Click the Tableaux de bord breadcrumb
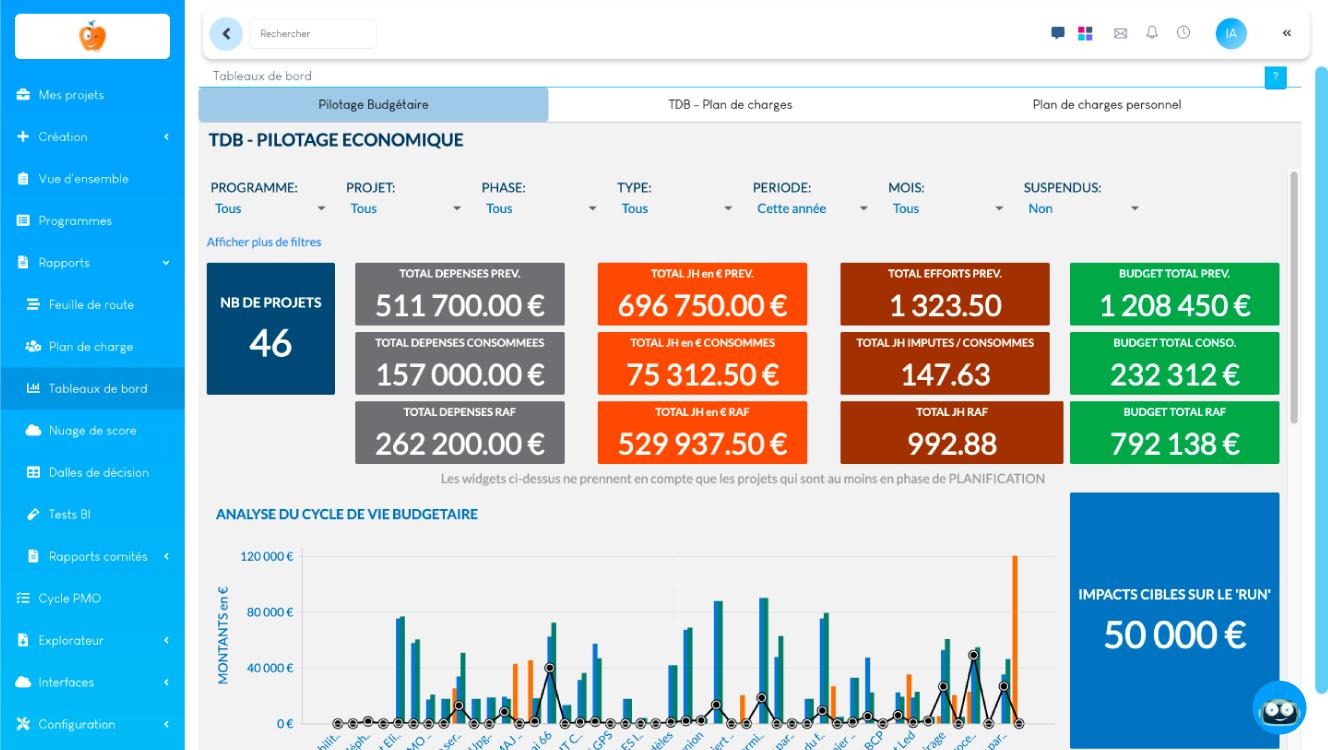Image resolution: width=1328 pixels, height=750 pixels. click(x=262, y=76)
